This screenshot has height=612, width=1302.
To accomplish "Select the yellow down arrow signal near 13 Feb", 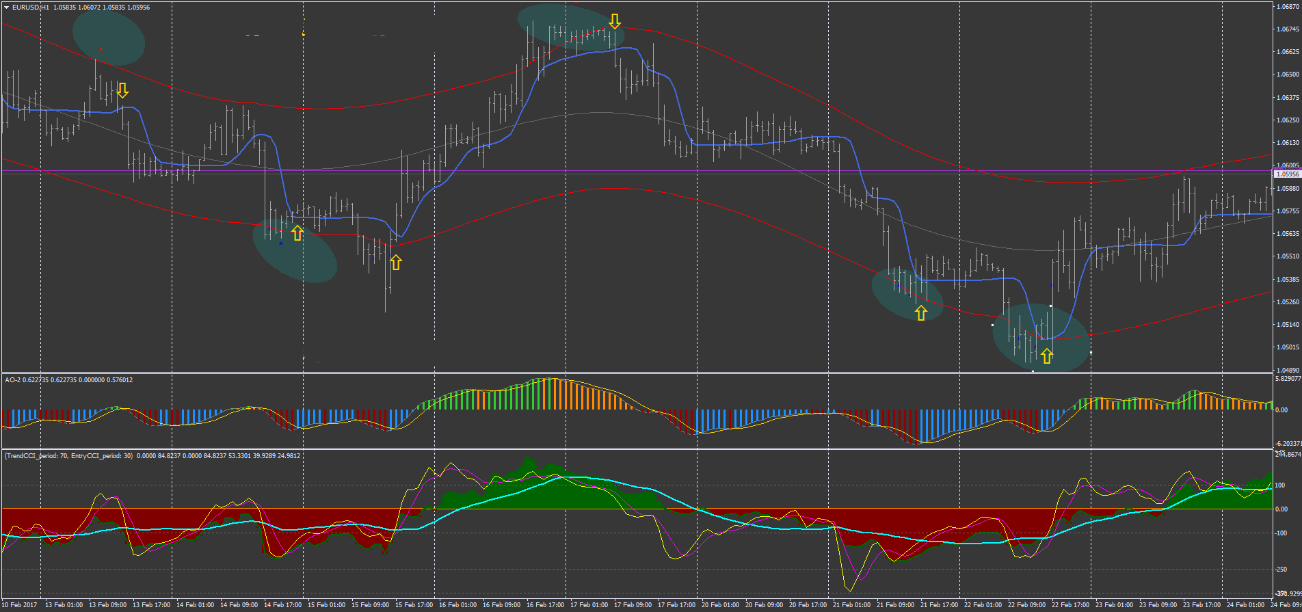I will click(x=123, y=91).
